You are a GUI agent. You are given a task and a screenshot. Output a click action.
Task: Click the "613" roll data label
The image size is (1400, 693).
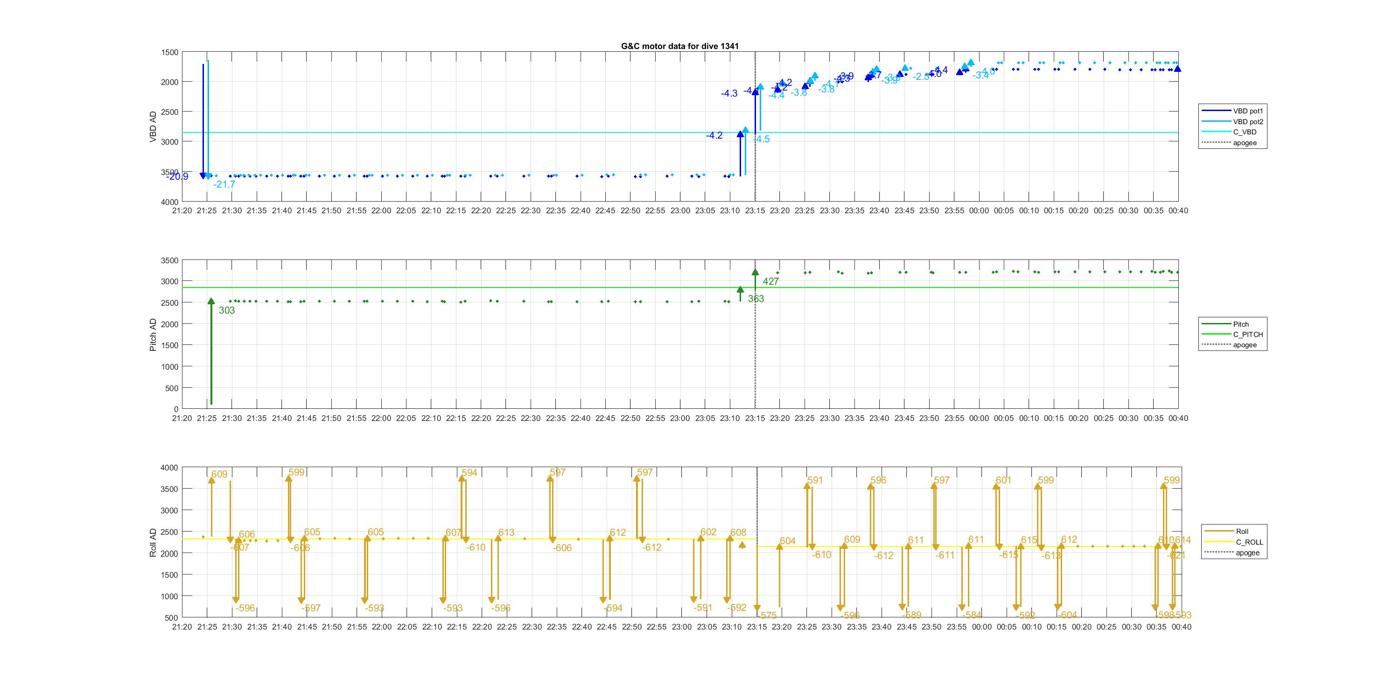click(x=506, y=533)
